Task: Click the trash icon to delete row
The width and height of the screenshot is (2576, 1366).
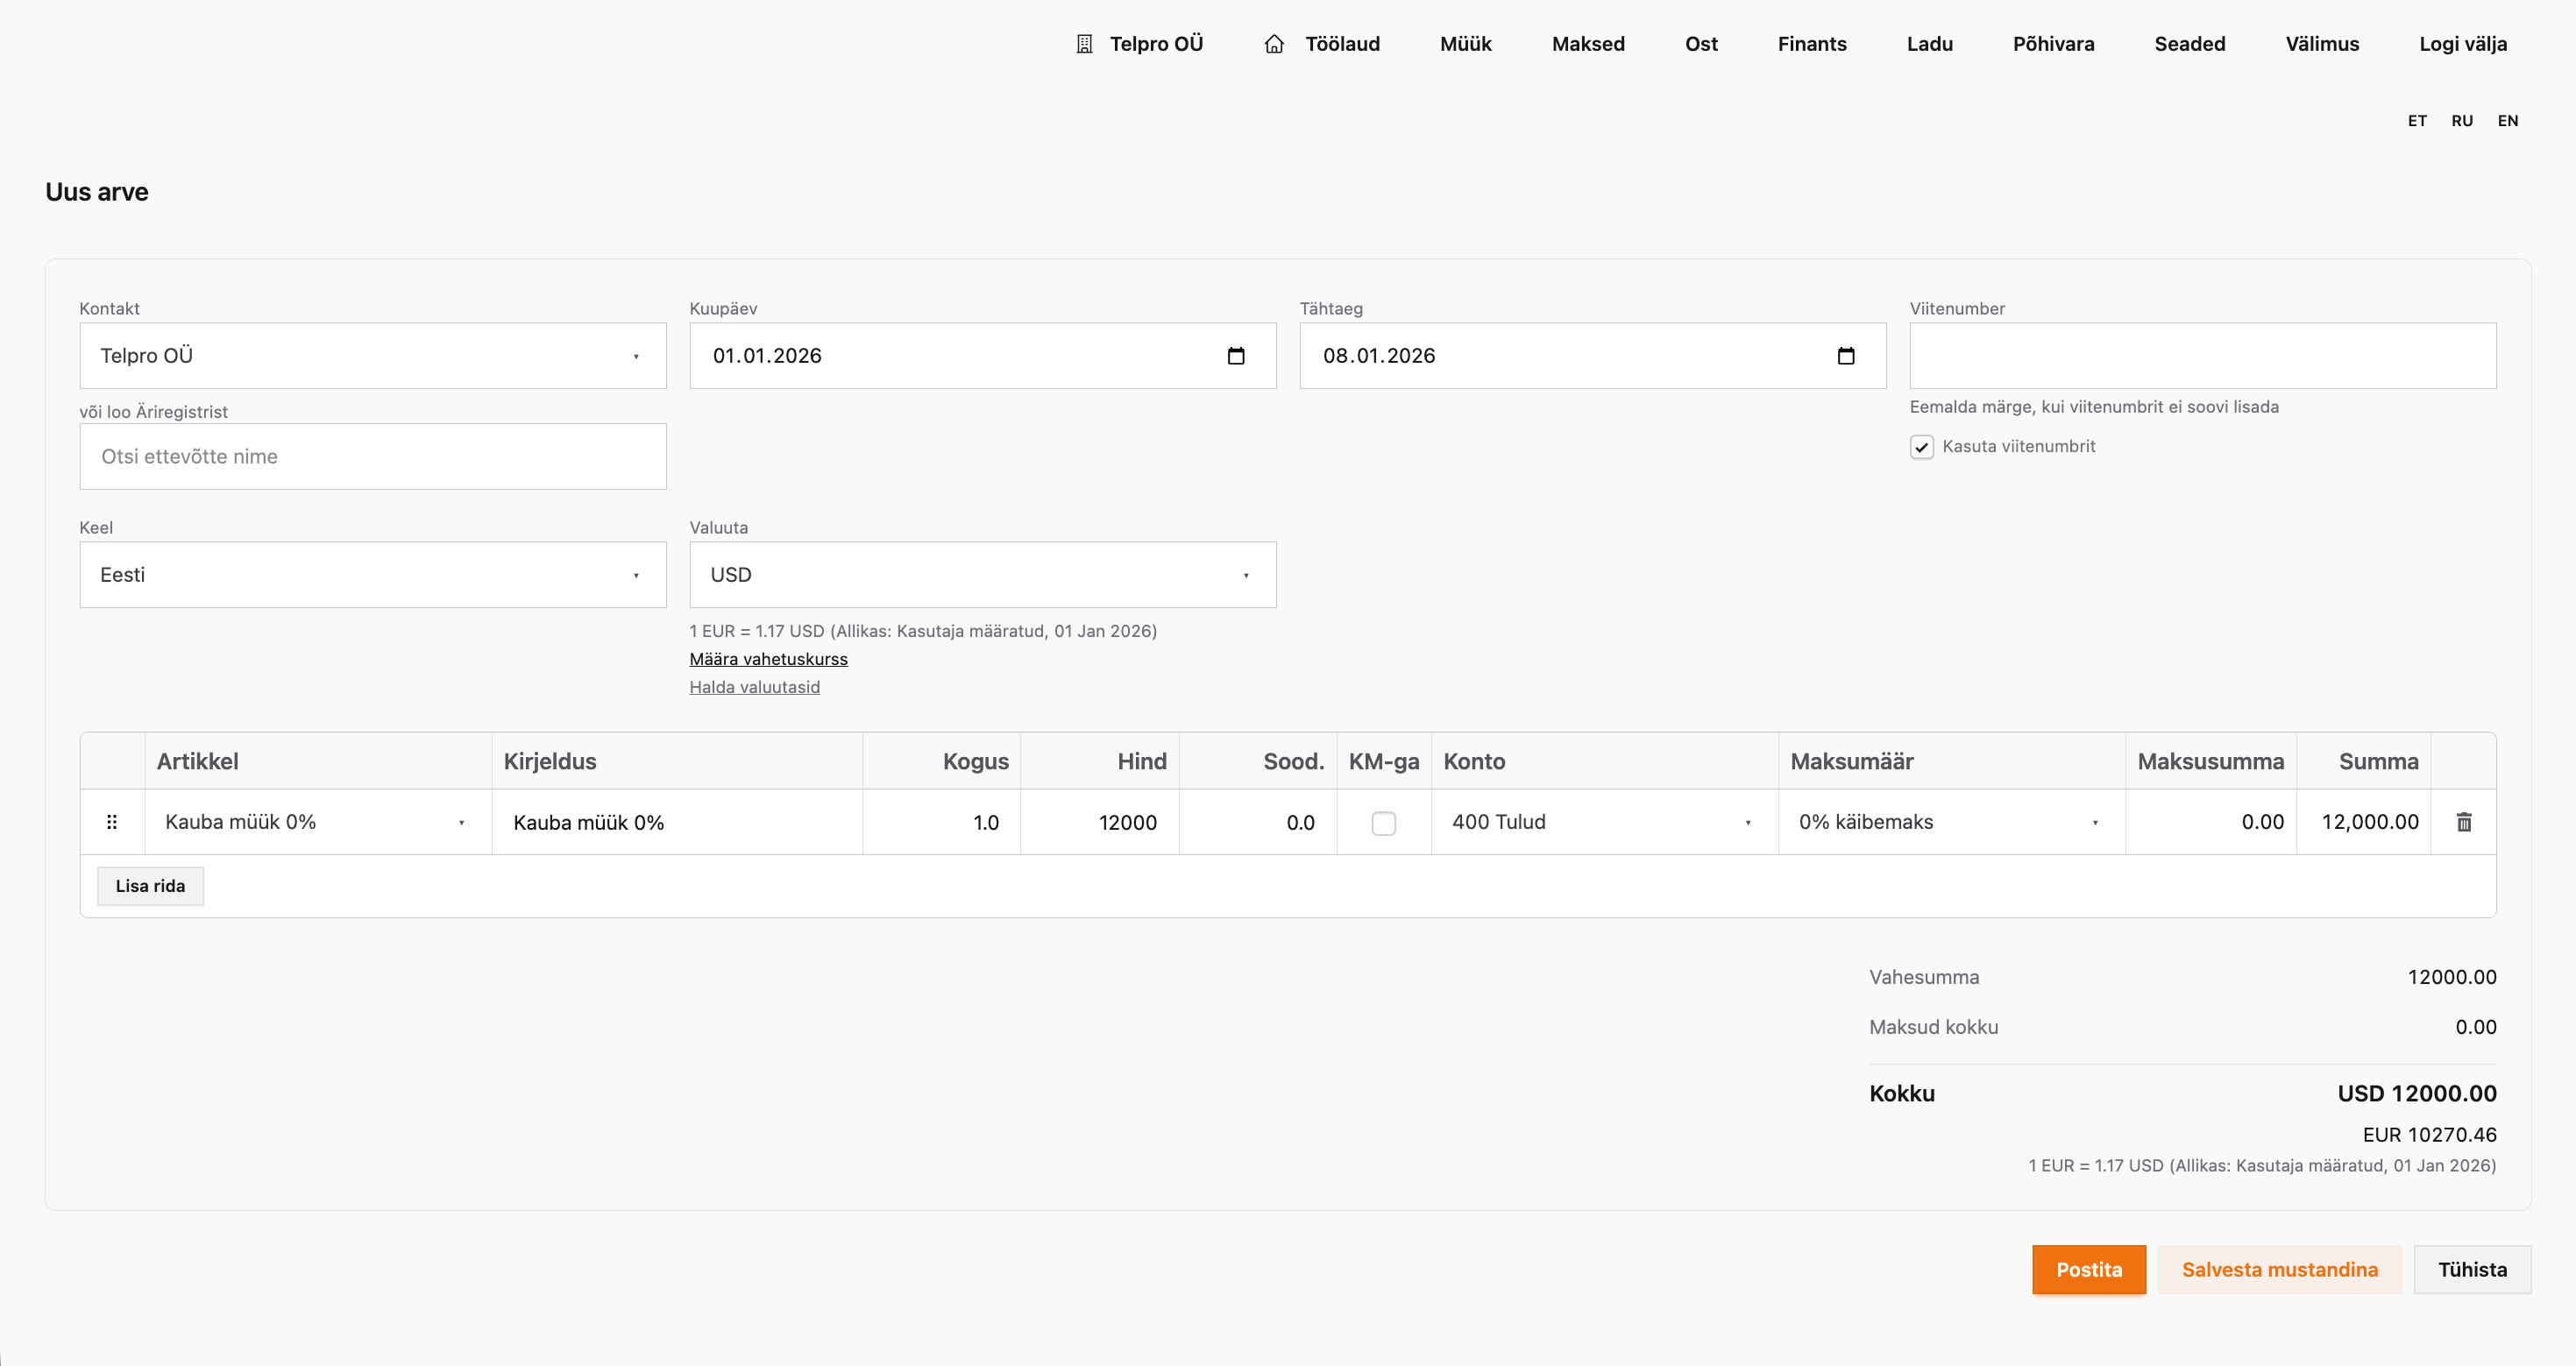Action: (2464, 822)
